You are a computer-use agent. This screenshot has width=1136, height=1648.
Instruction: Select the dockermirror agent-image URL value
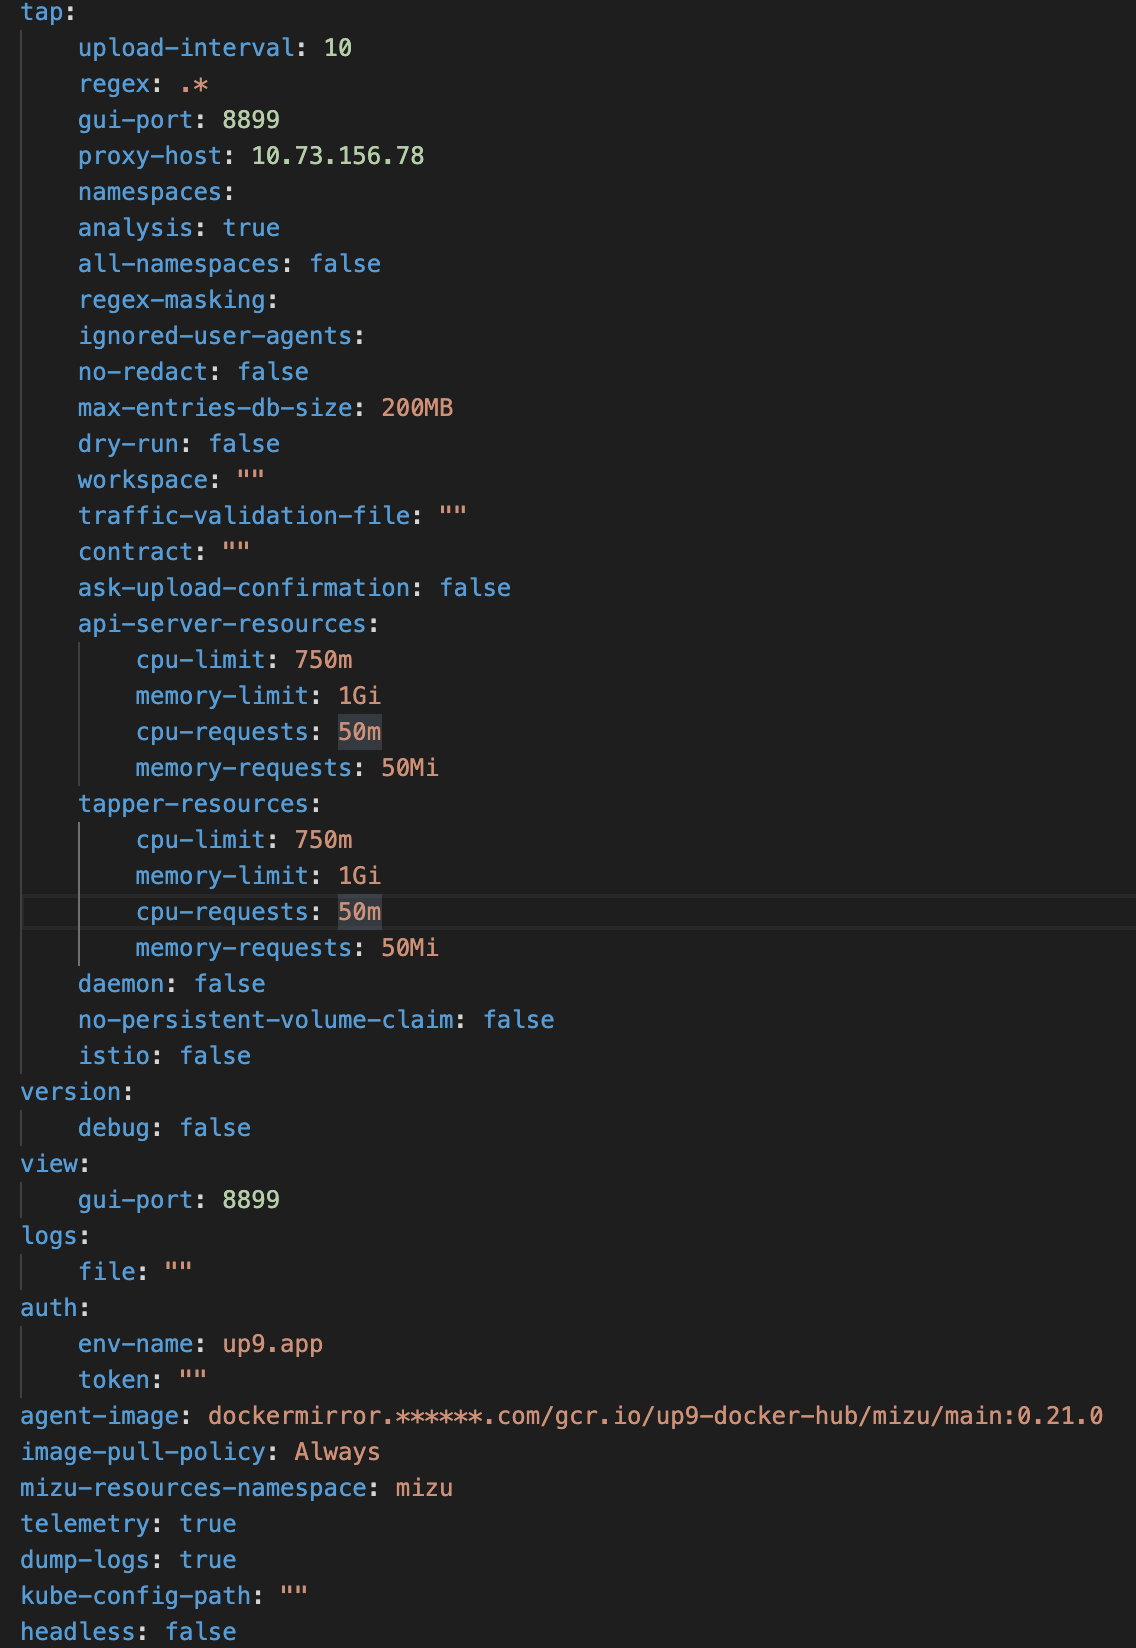[x=656, y=1416]
